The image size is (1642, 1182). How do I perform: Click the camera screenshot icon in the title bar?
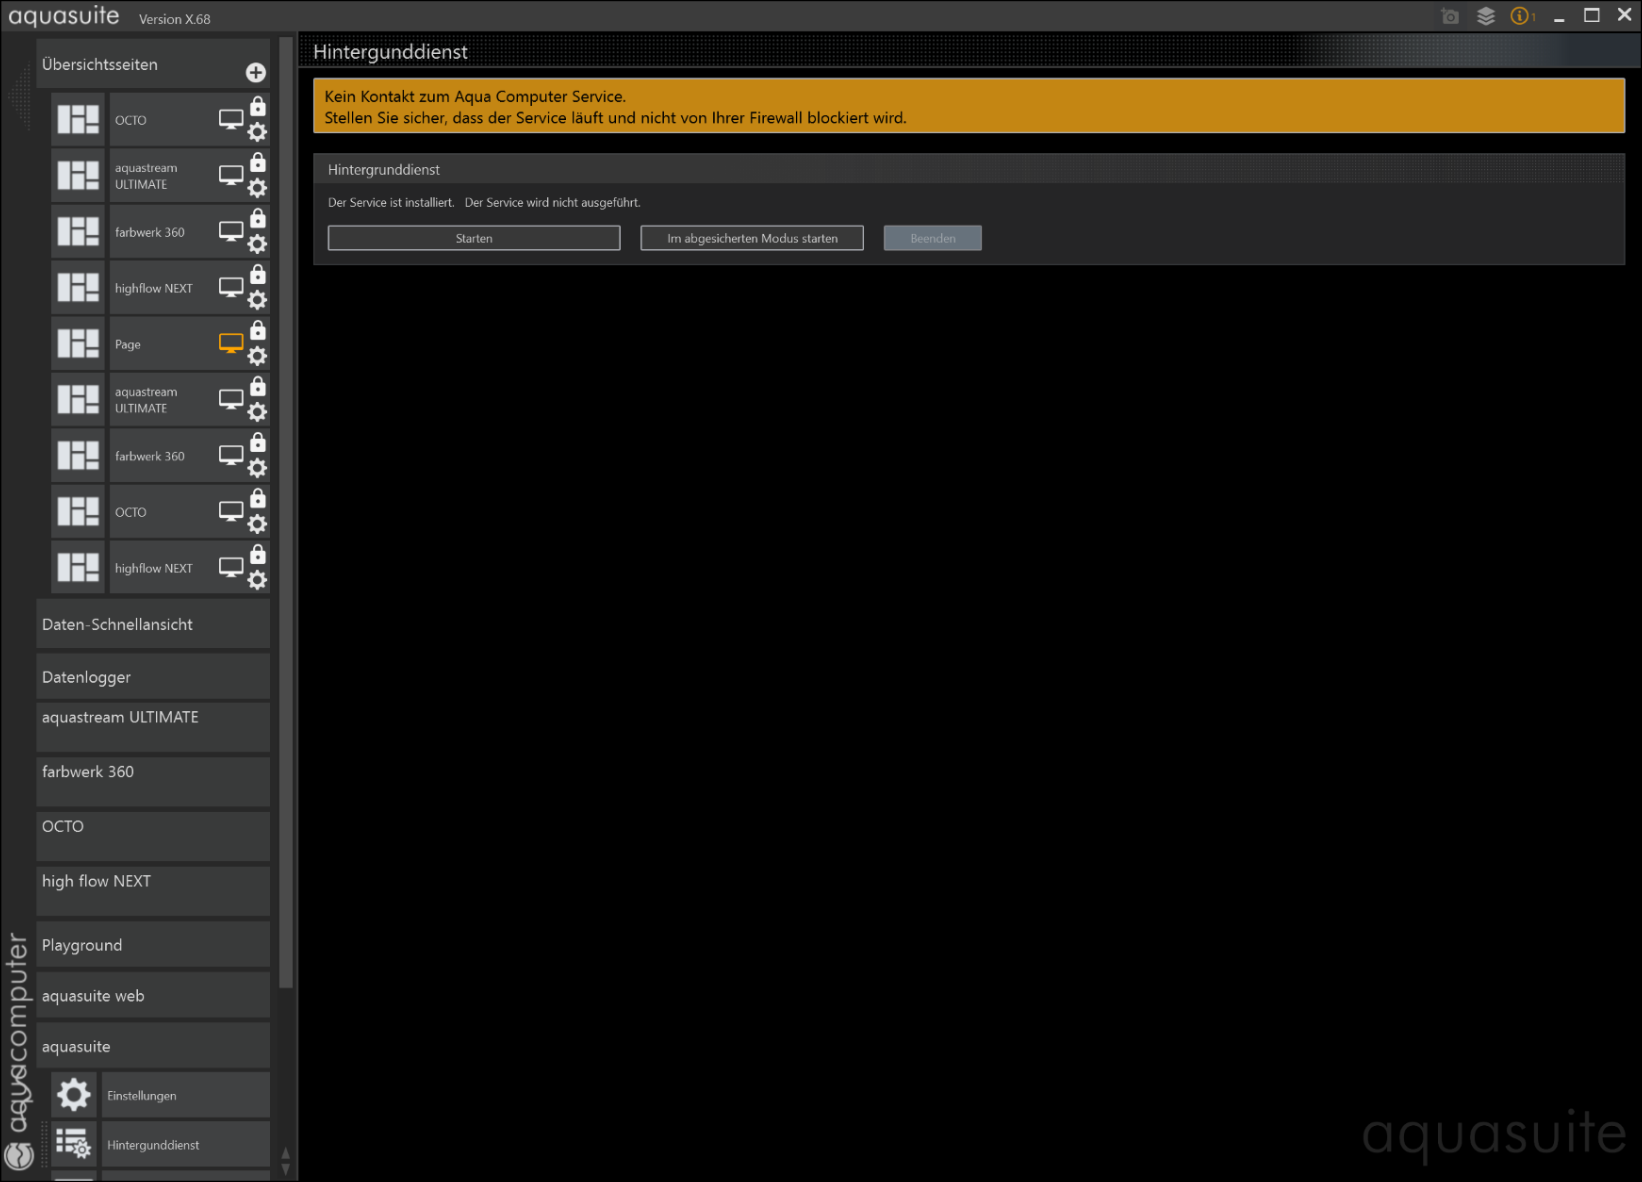[1450, 16]
